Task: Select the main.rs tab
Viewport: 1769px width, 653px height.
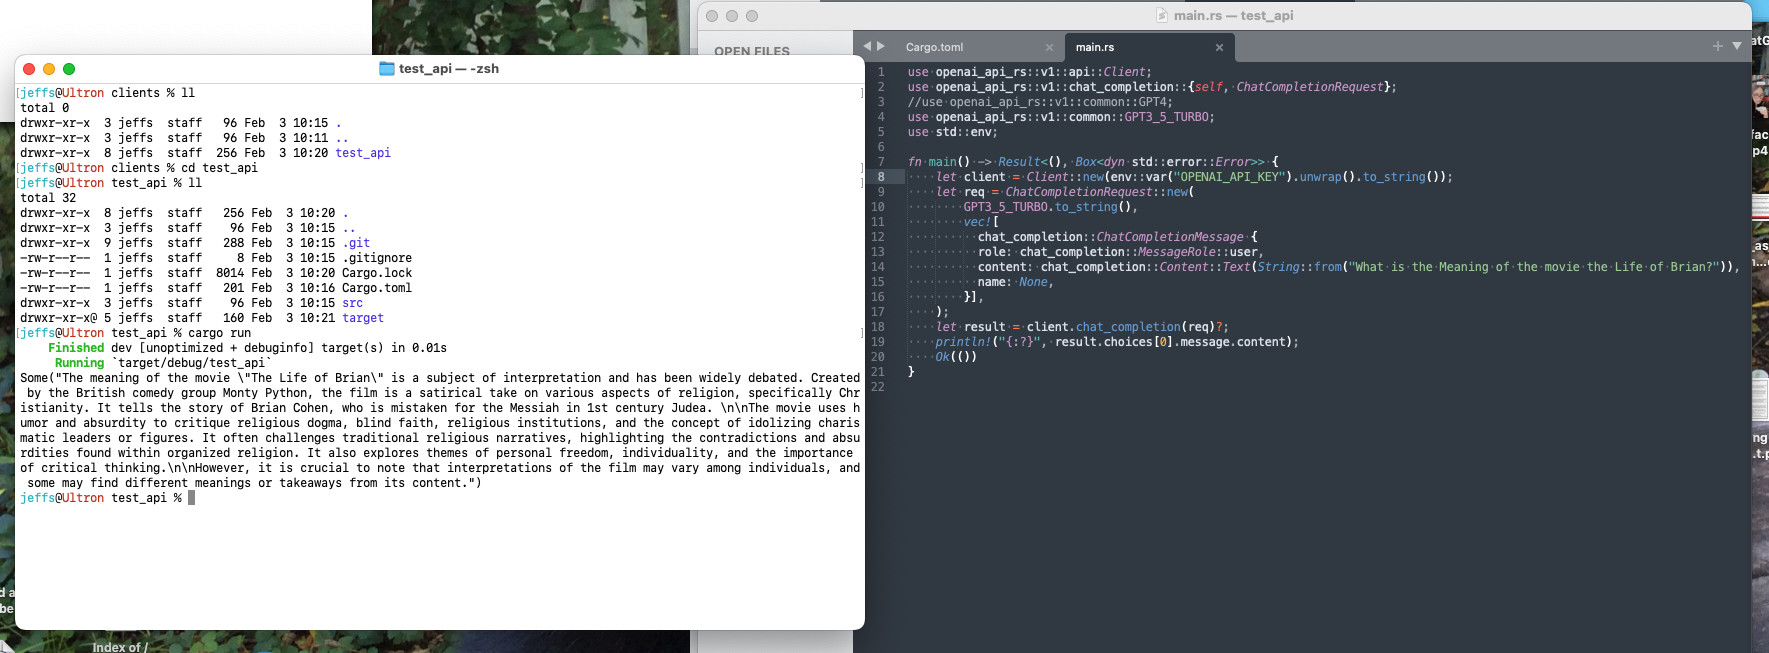Action: 1095,47
